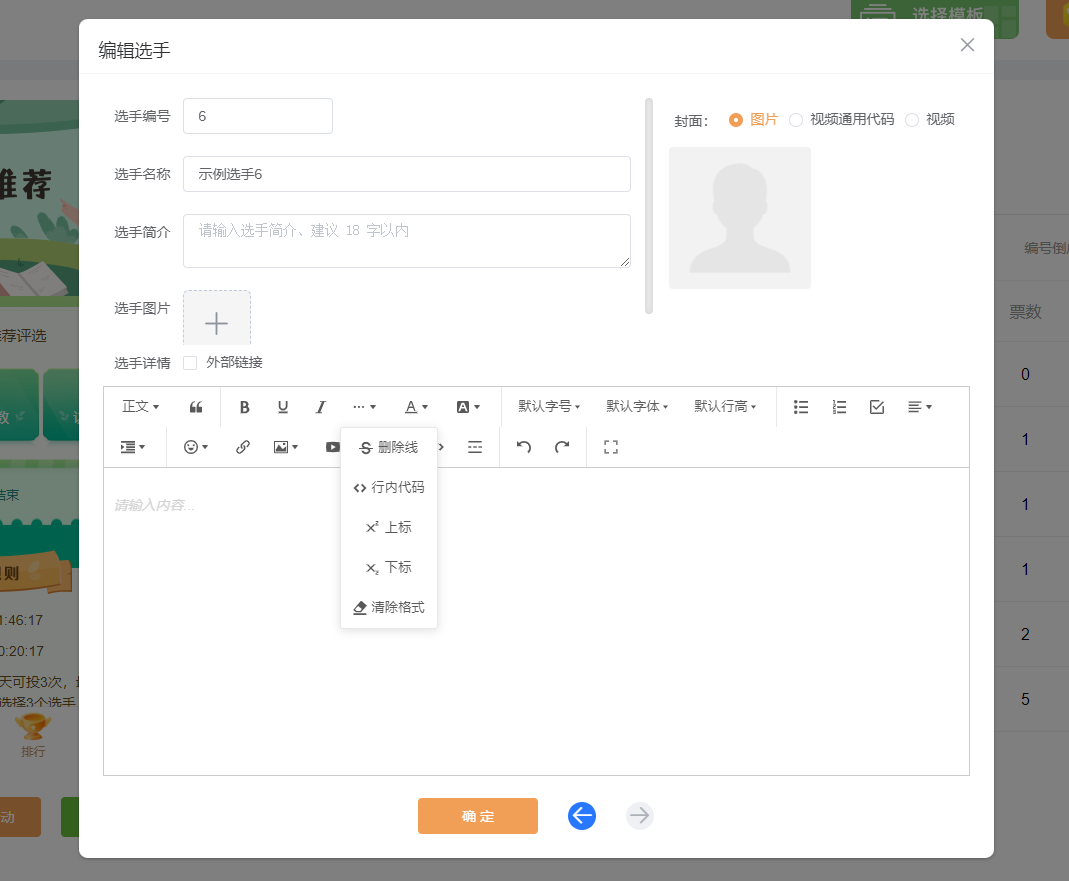Toggle bold formatting in the editor
1069x881 pixels.
point(245,407)
